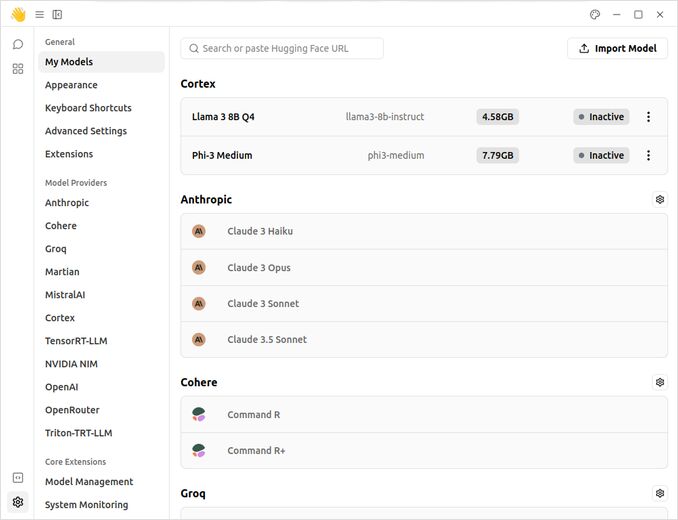Toggle the left panel collapse icon
Screen dimensions: 678x520
57,15
